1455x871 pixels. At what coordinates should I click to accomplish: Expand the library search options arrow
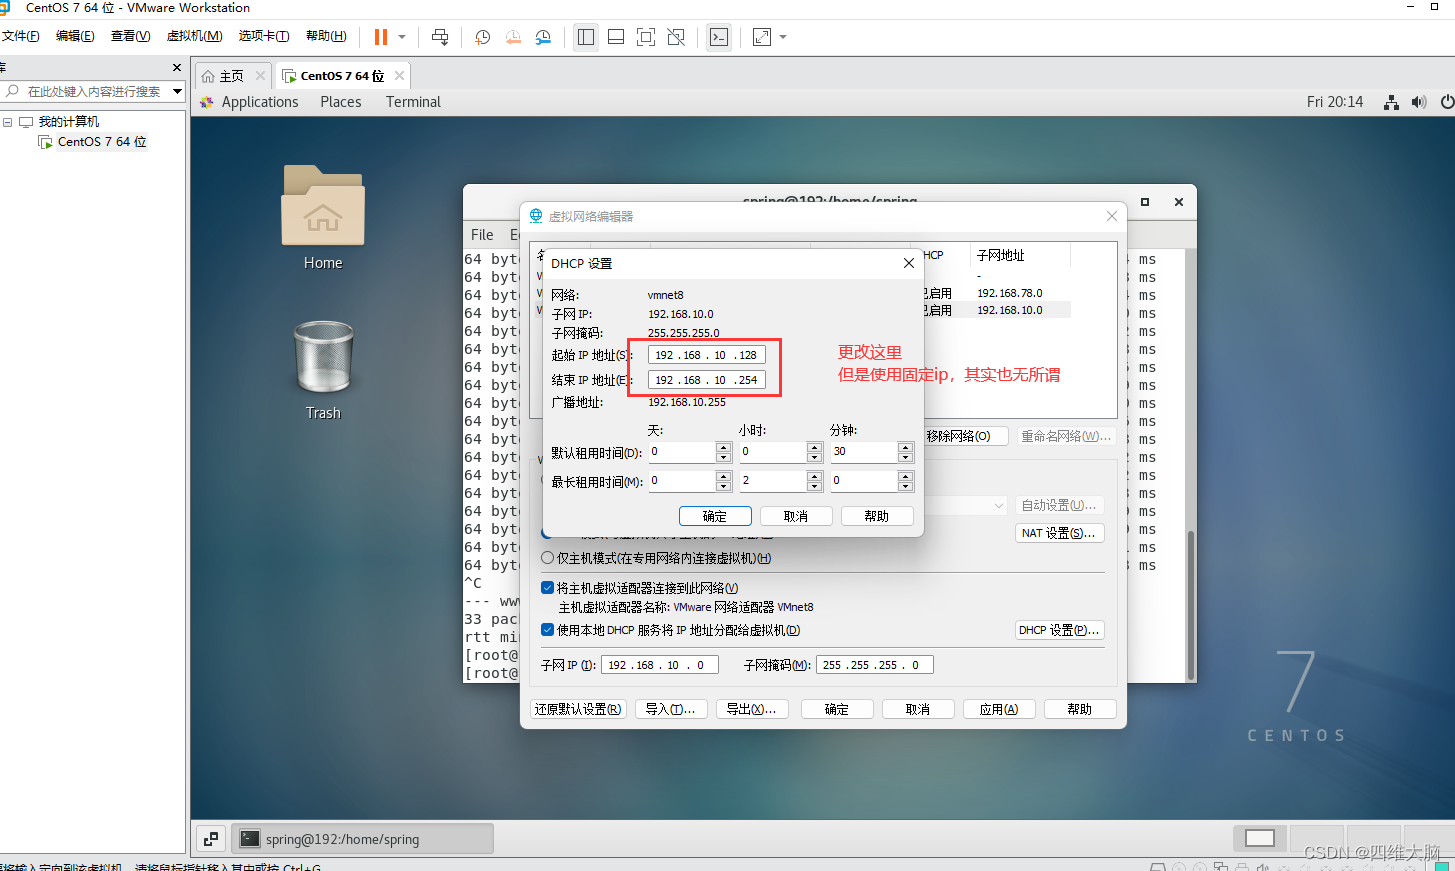pos(177,91)
